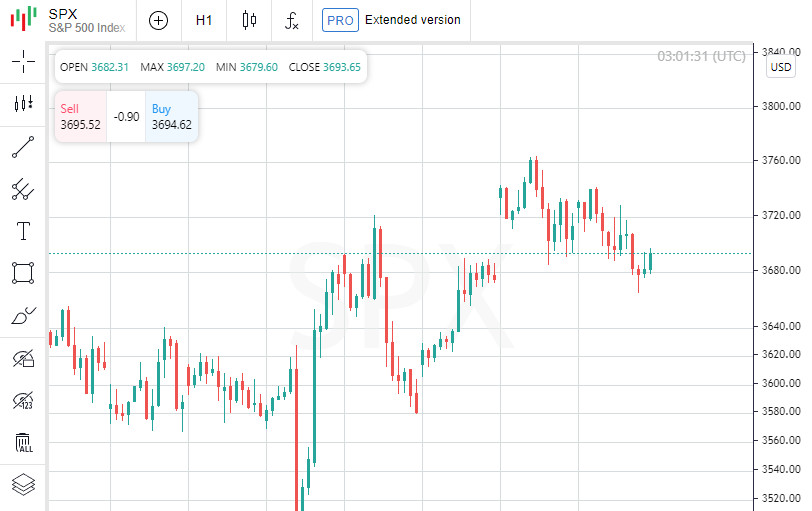Select the crosshair cursor tool
812x511 pixels.
(x=23, y=61)
